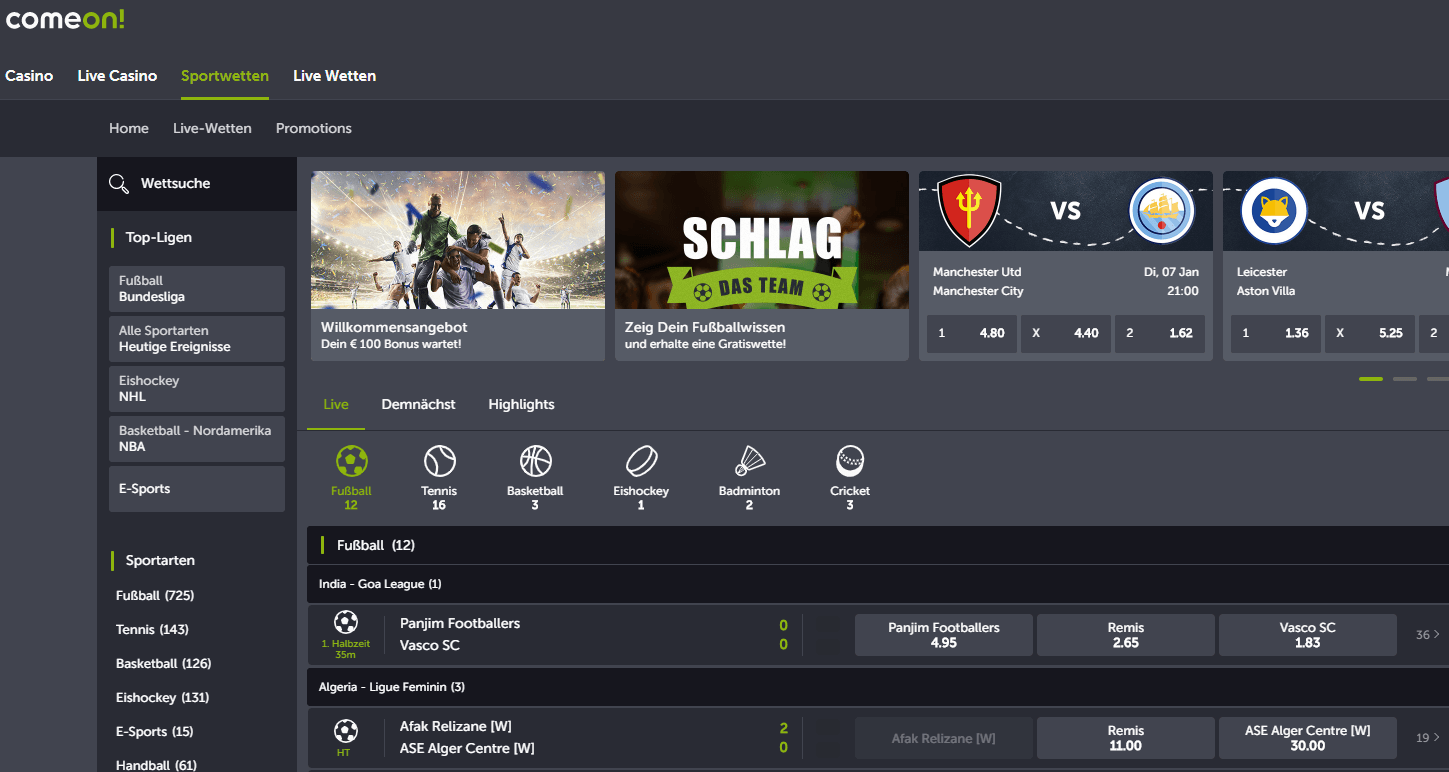Bet on Vasco SC at 1.83
1449x772 pixels.
[1308, 635]
